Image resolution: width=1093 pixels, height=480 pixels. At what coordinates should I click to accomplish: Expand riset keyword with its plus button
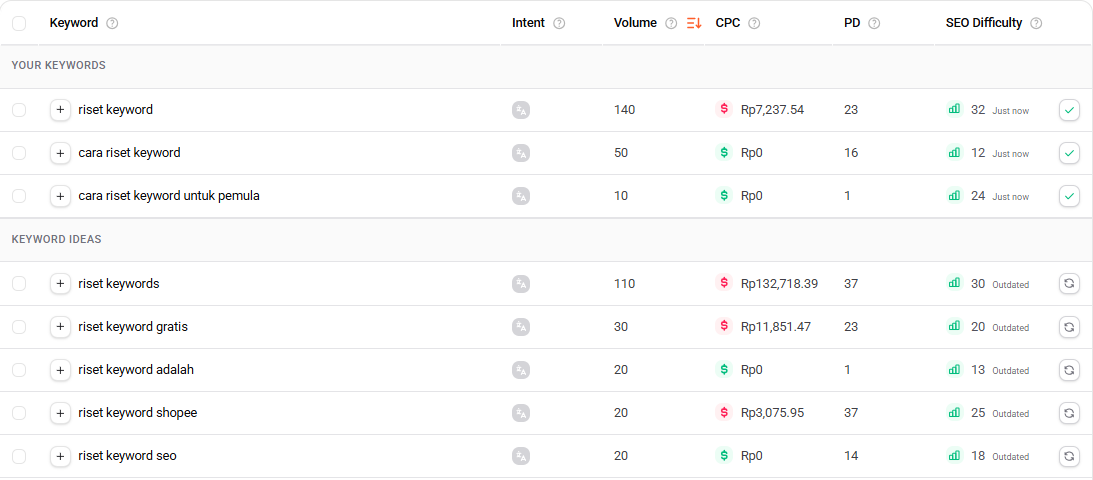[61, 110]
